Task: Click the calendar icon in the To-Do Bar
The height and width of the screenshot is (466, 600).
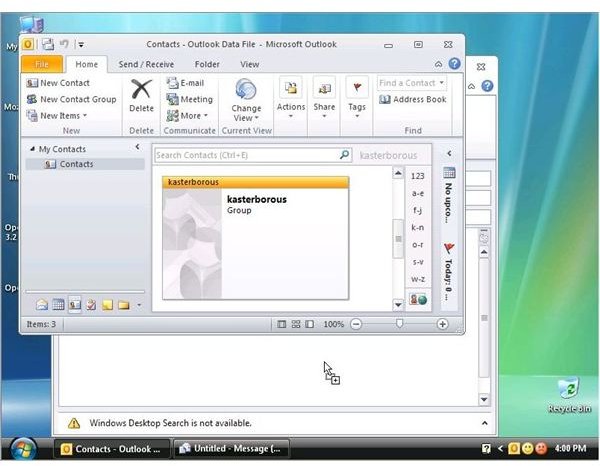Action: (449, 173)
